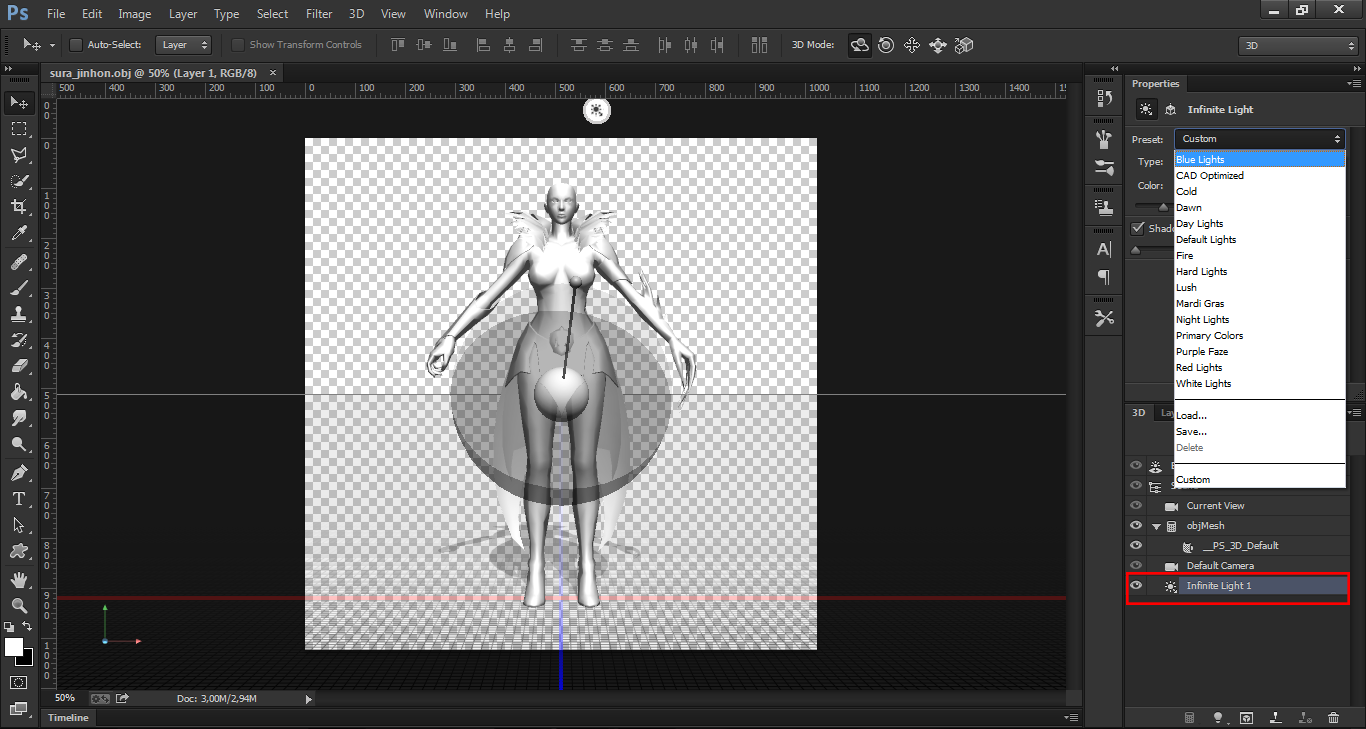Open the workspace switcher showing 3D

pos(1297,45)
